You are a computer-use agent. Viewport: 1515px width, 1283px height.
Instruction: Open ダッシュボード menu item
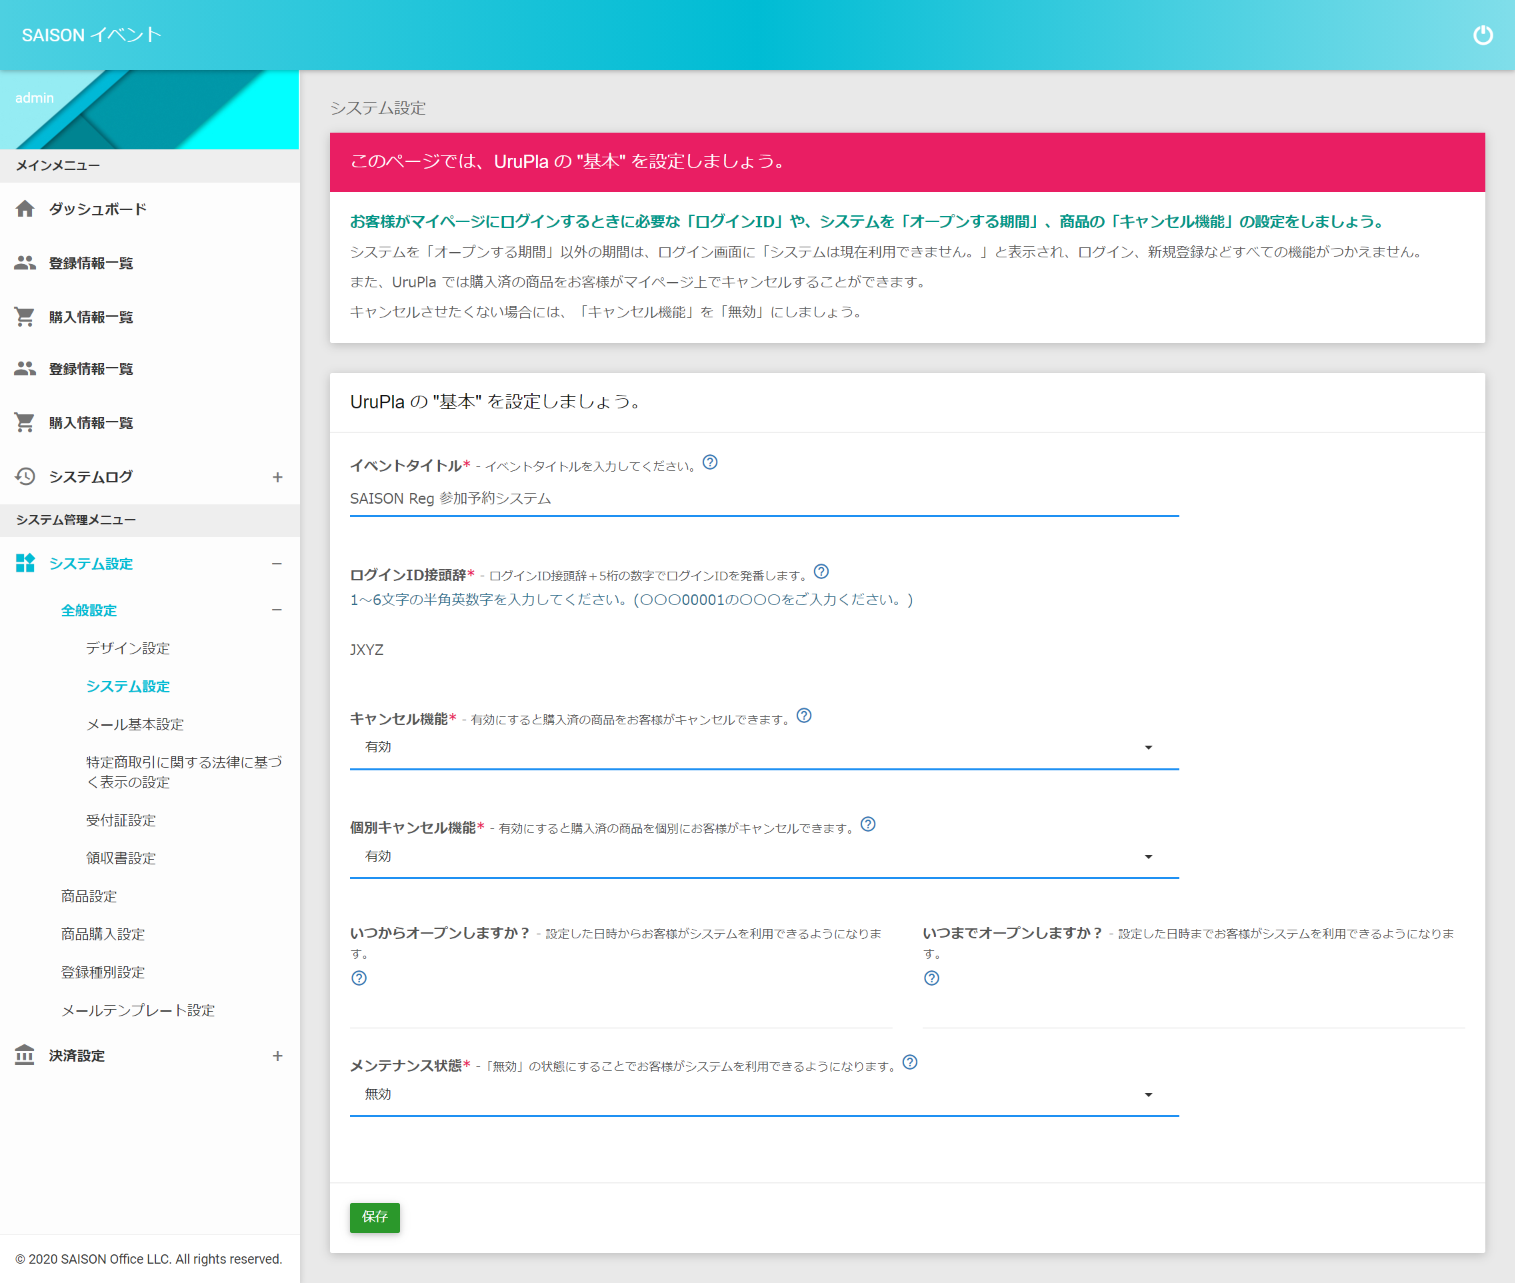pyautogui.click(x=98, y=209)
